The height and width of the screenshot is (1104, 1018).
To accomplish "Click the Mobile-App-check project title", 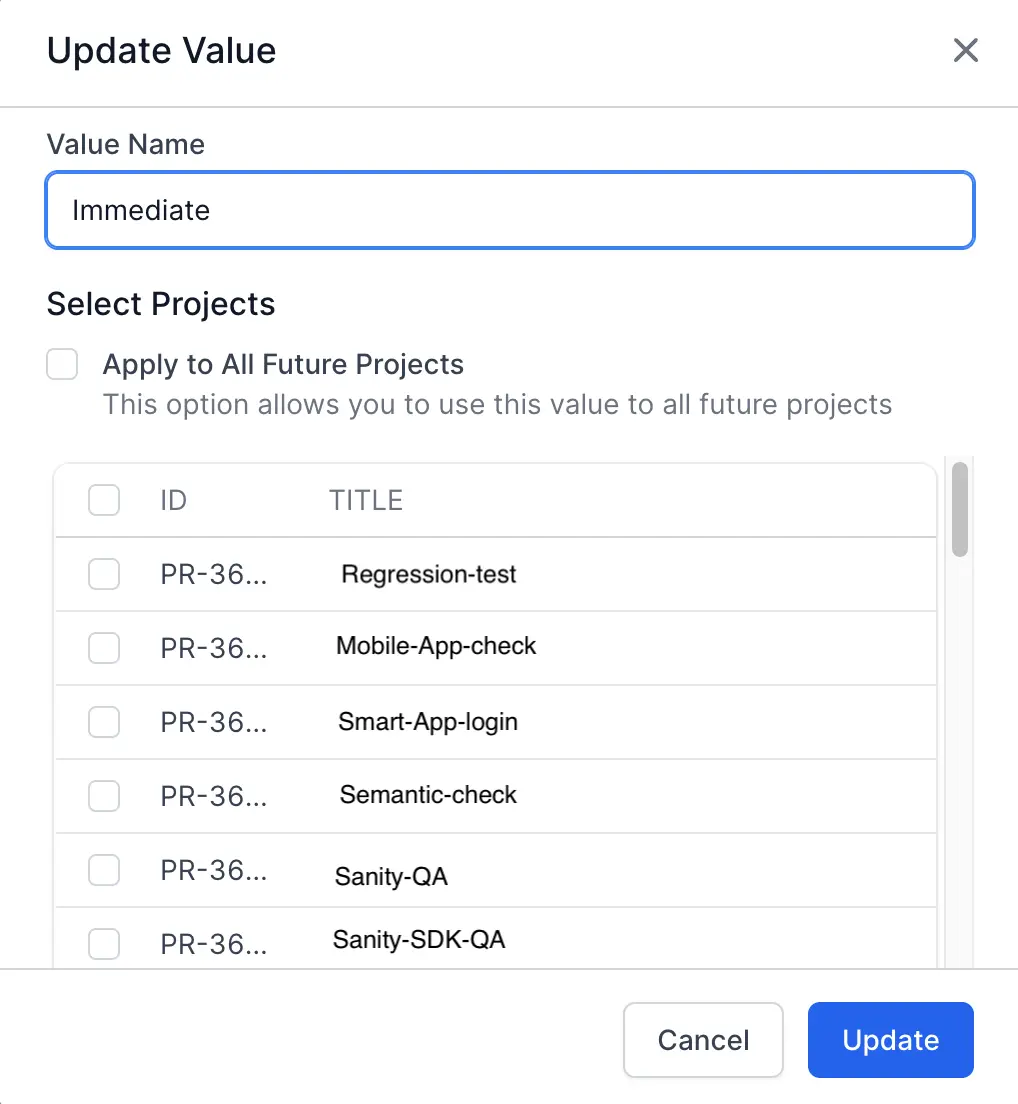I will pos(436,646).
